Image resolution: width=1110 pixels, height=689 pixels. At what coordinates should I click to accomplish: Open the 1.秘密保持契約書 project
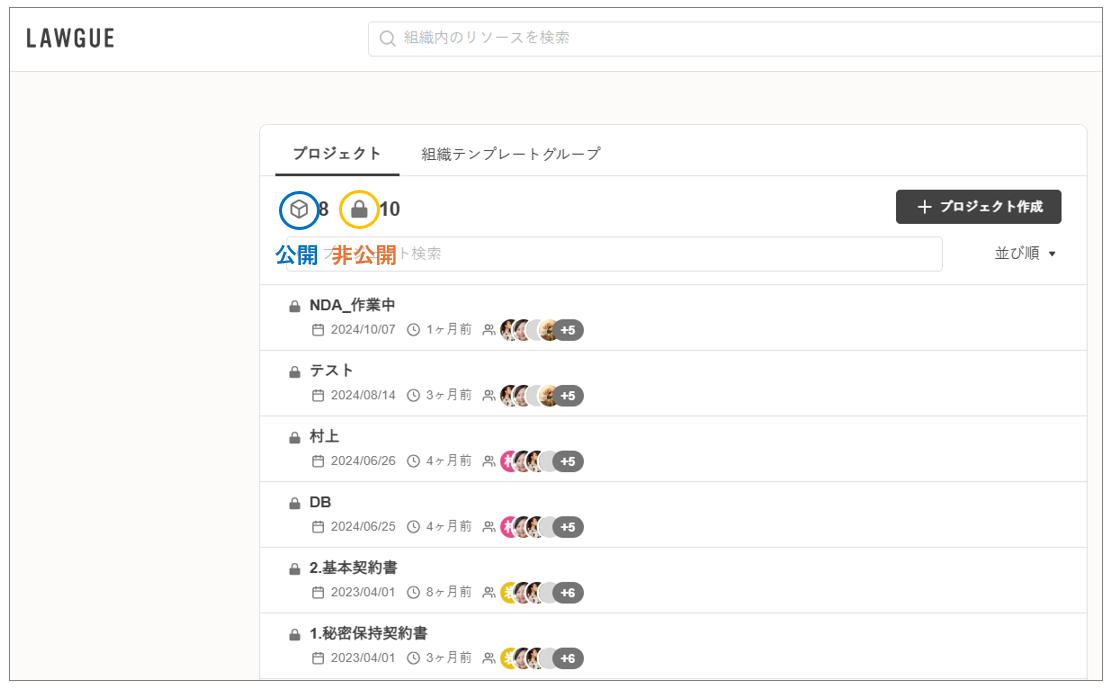(x=368, y=633)
